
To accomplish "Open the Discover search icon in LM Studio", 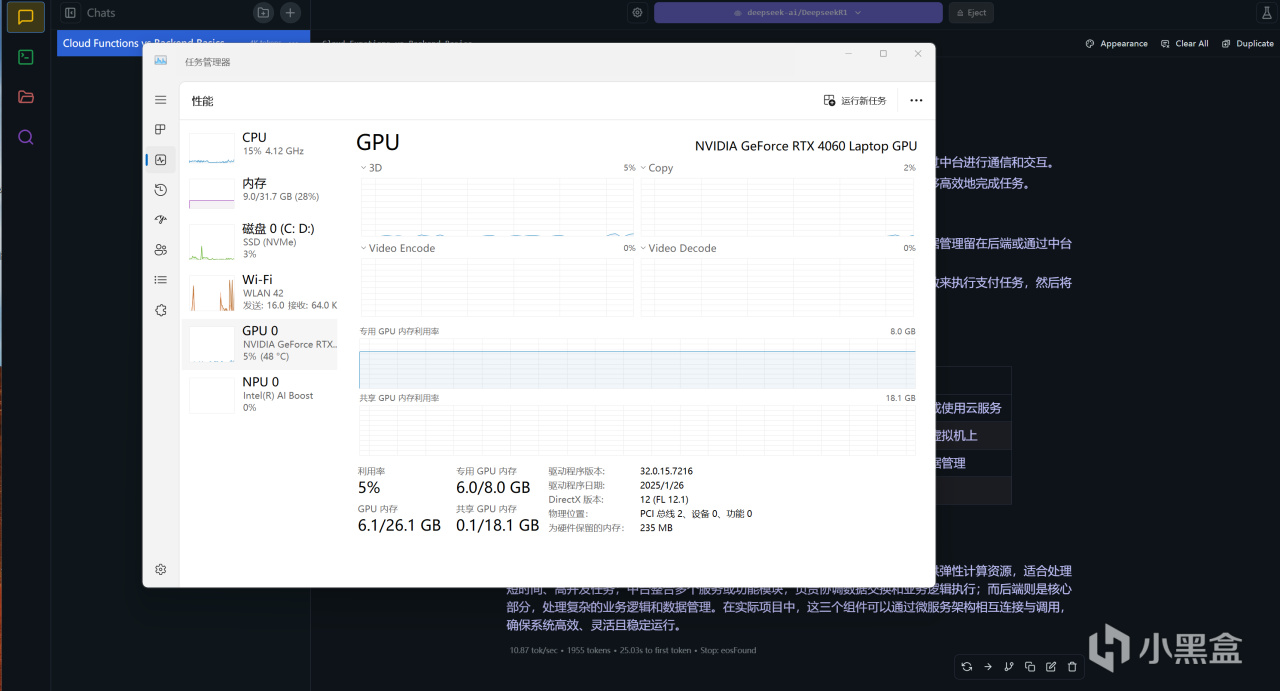I will 26,137.
